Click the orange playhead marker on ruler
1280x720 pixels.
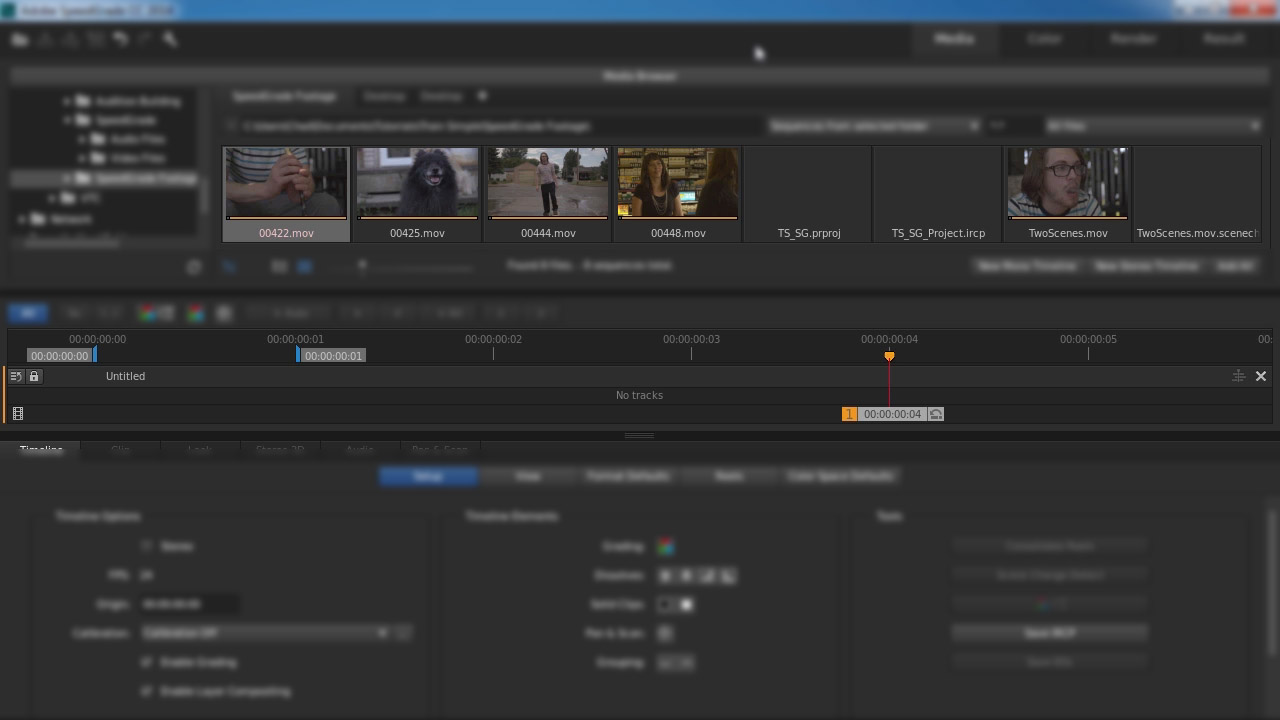click(x=889, y=356)
